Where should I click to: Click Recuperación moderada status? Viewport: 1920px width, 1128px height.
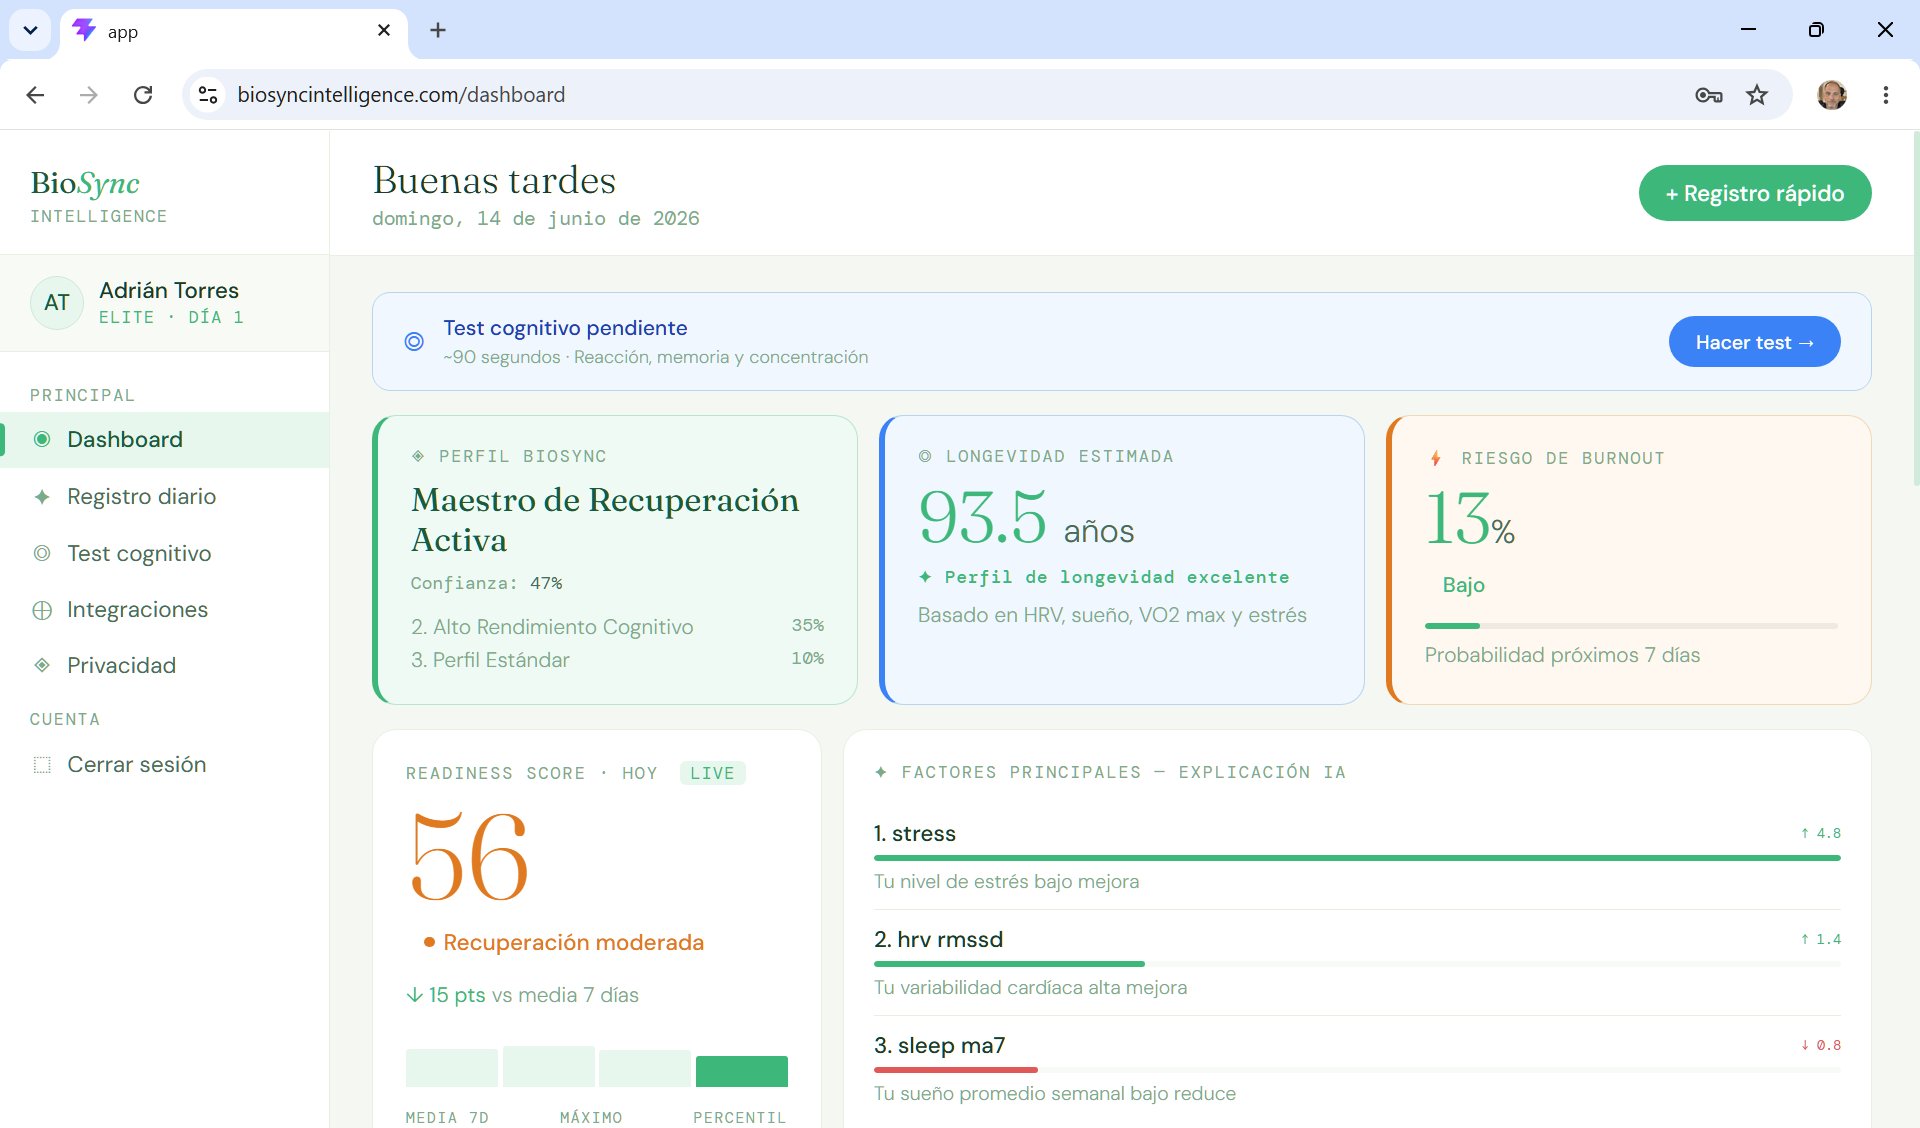coord(564,942)
